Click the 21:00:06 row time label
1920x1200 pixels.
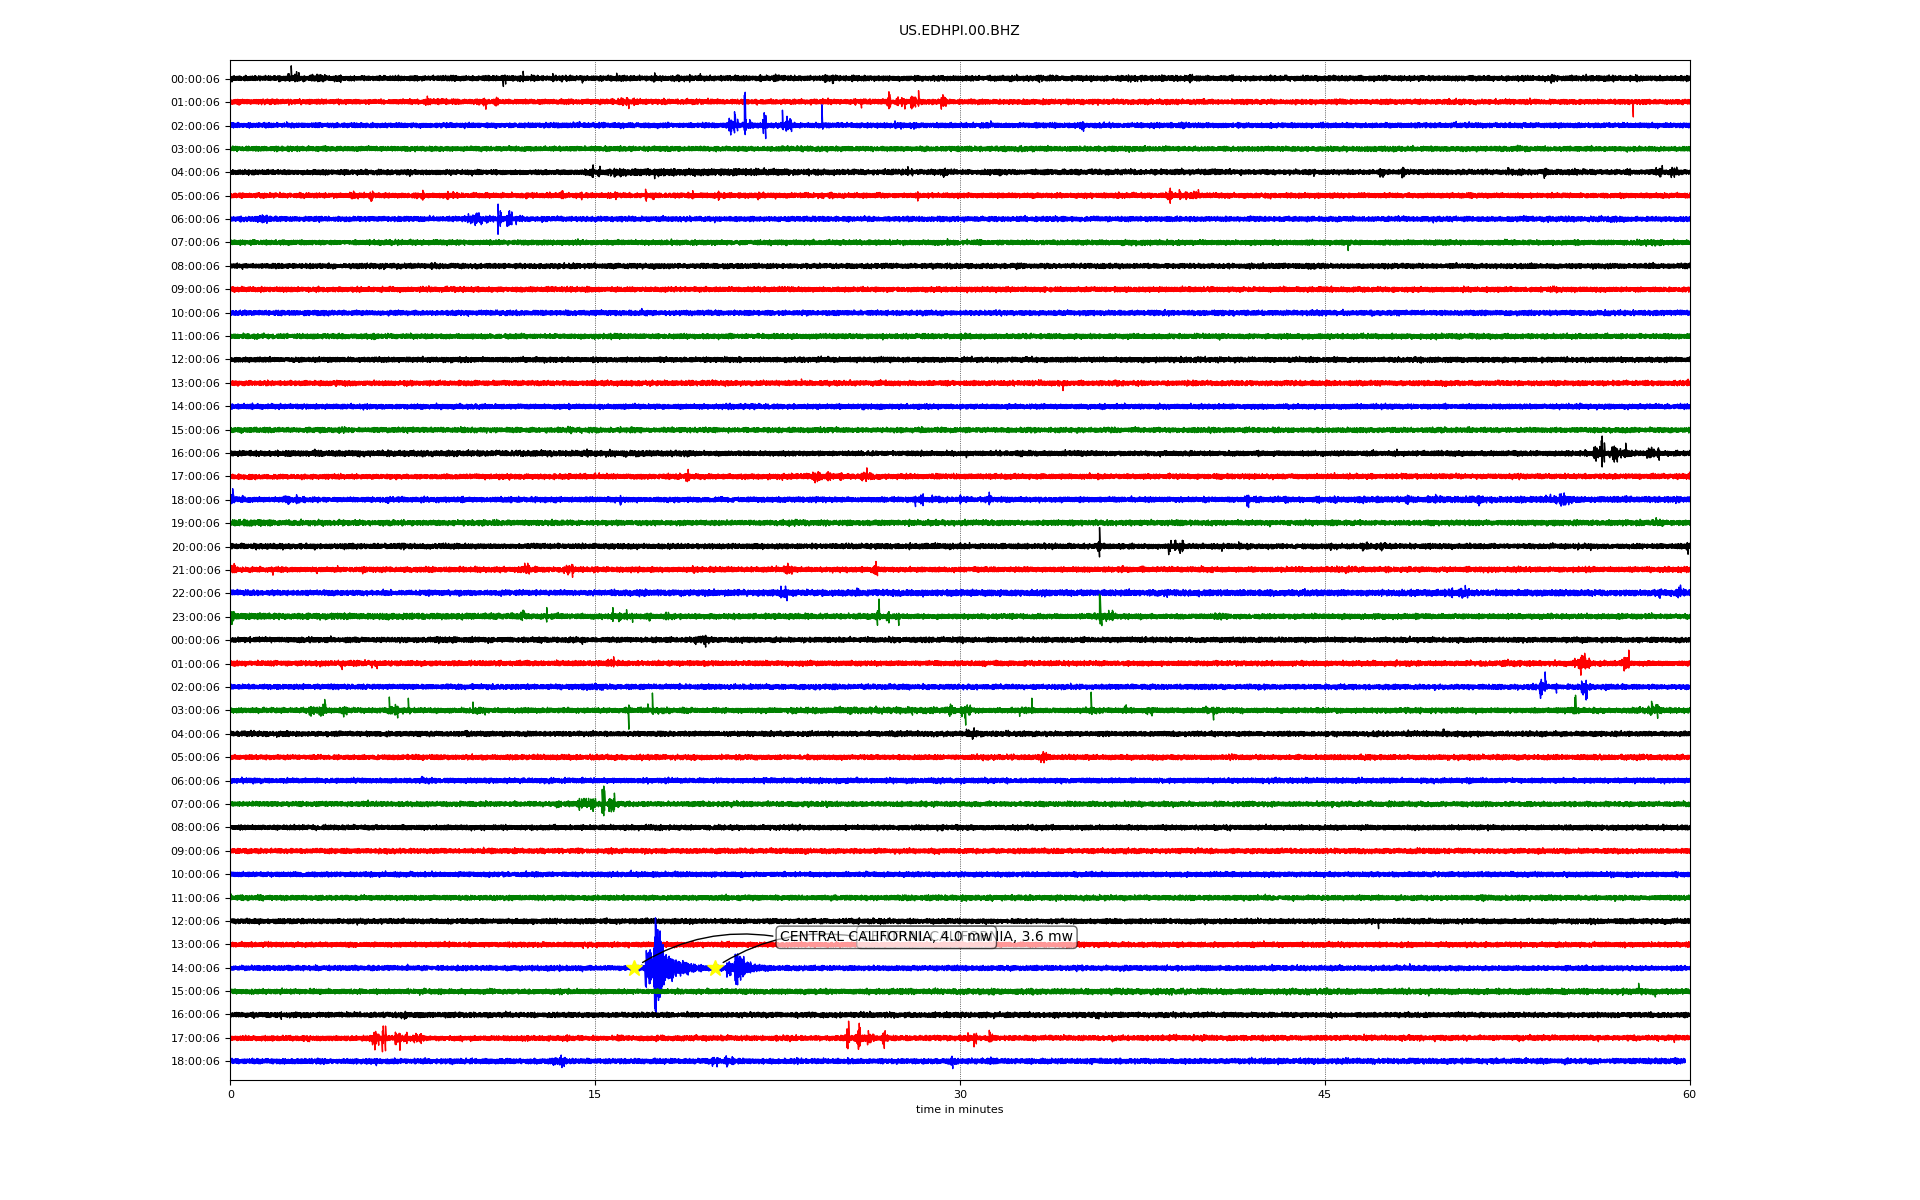pos(195,571)
